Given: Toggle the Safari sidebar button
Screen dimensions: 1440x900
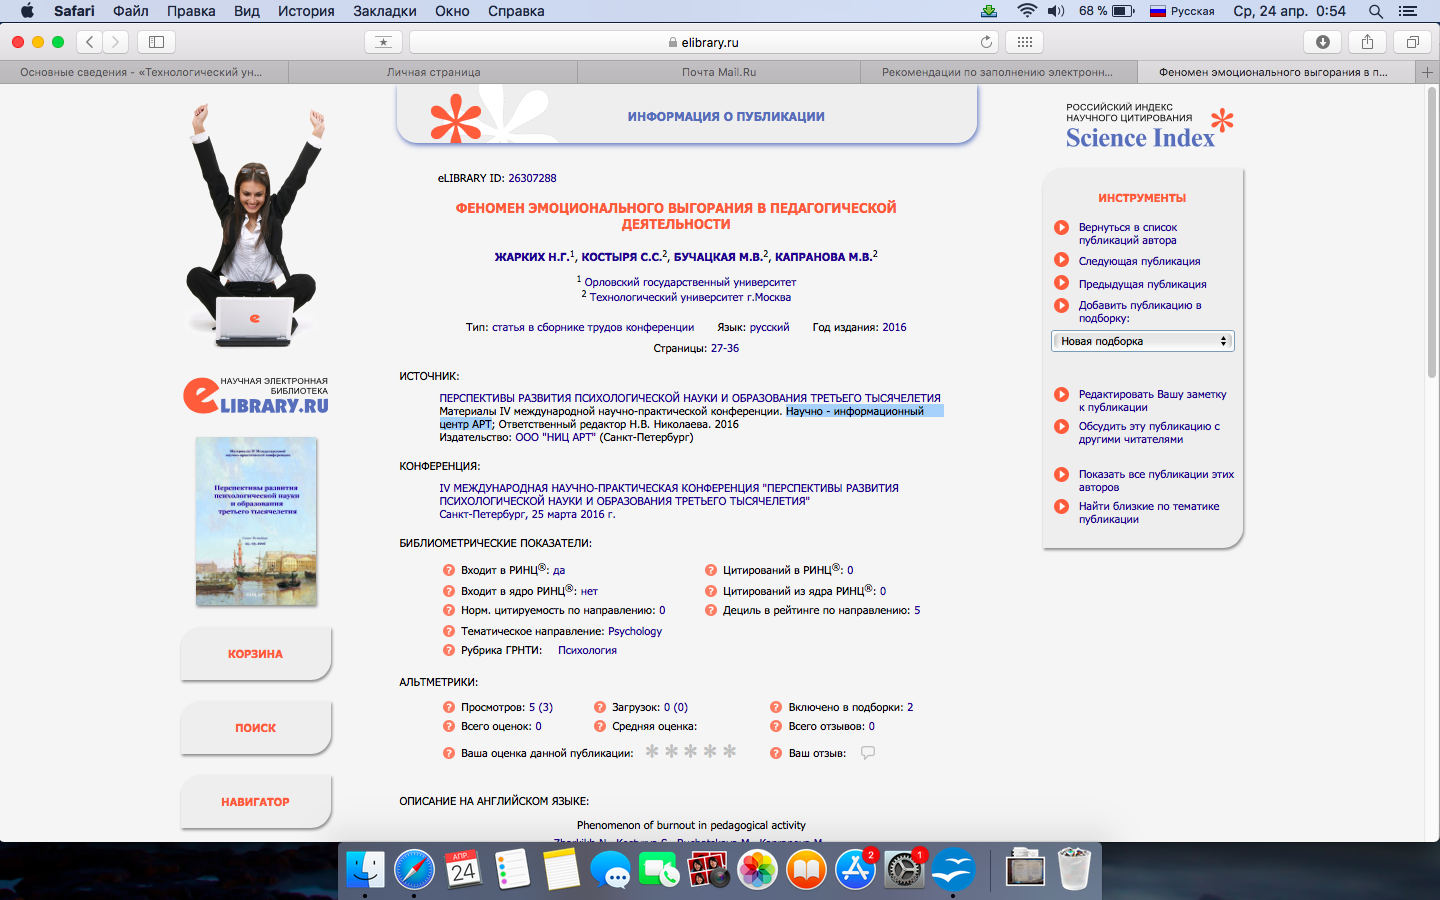Looking at the screenshot, I should 156,42.
